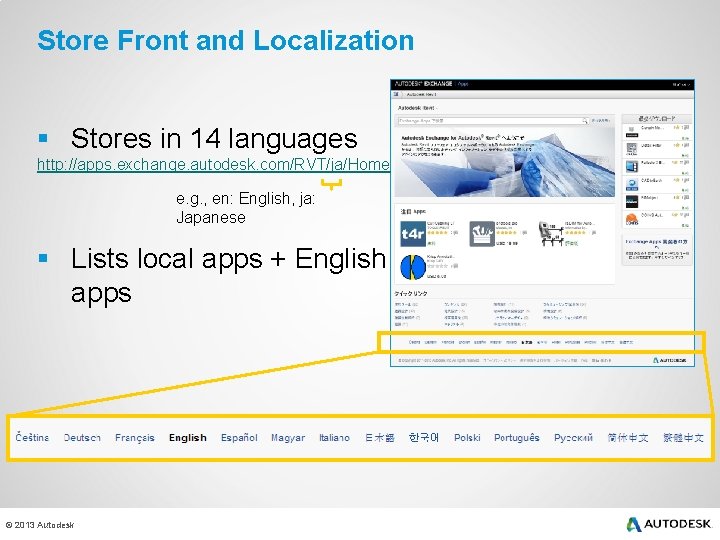Screen dimensions: 720x540
Task: Click the chair dimensions app icon
Action: [551, 234]
